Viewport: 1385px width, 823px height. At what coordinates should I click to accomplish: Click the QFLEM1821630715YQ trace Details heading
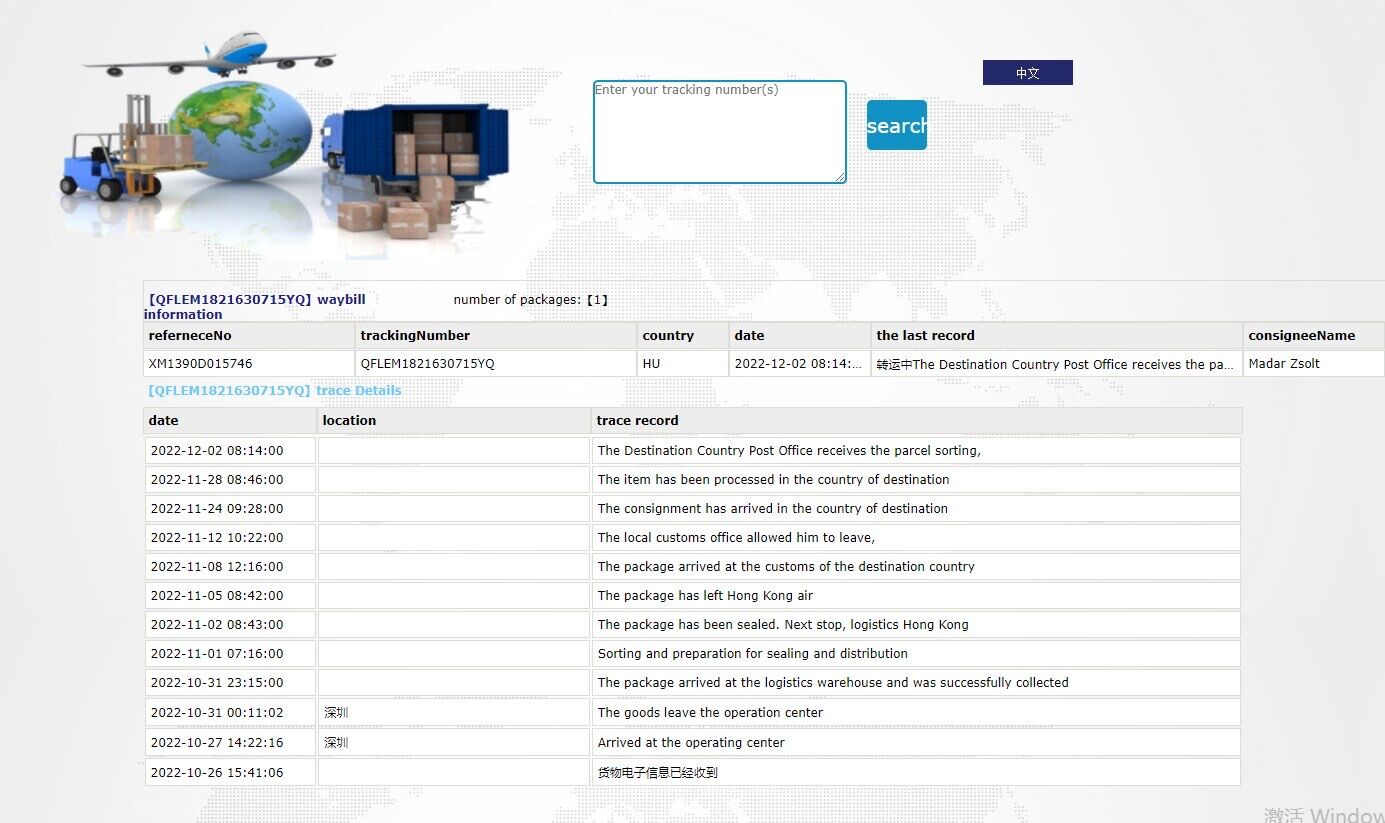coord(275,391)
